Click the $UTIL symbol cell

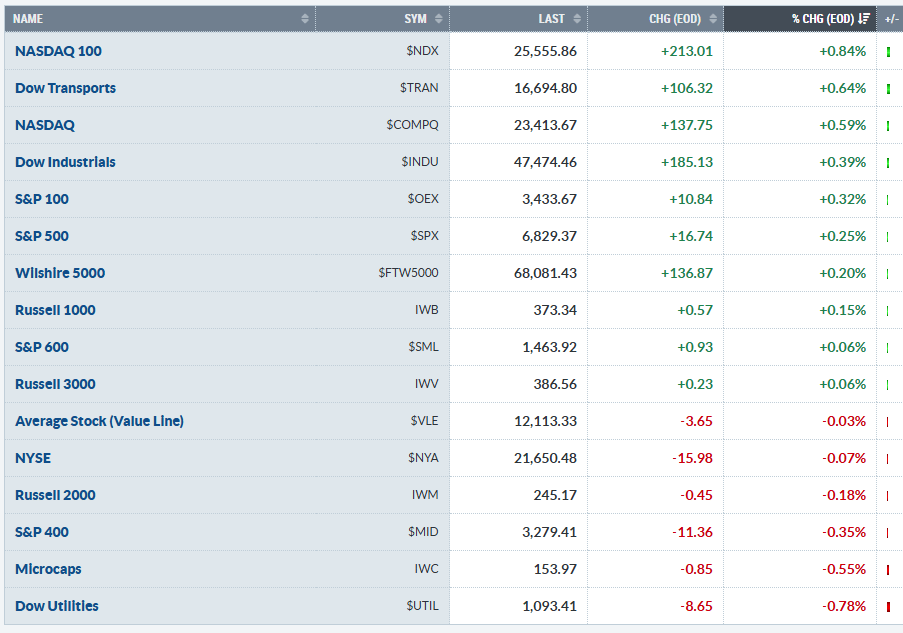(x=422, y=606)
